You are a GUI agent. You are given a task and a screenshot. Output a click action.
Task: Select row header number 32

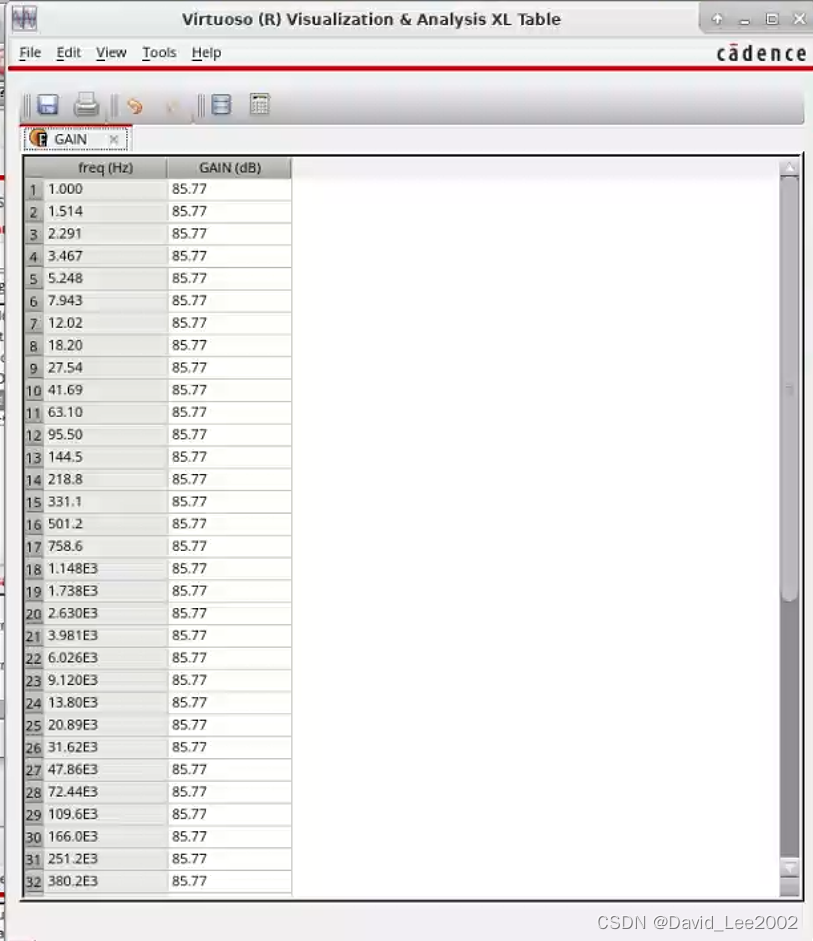tap(34, 882)
